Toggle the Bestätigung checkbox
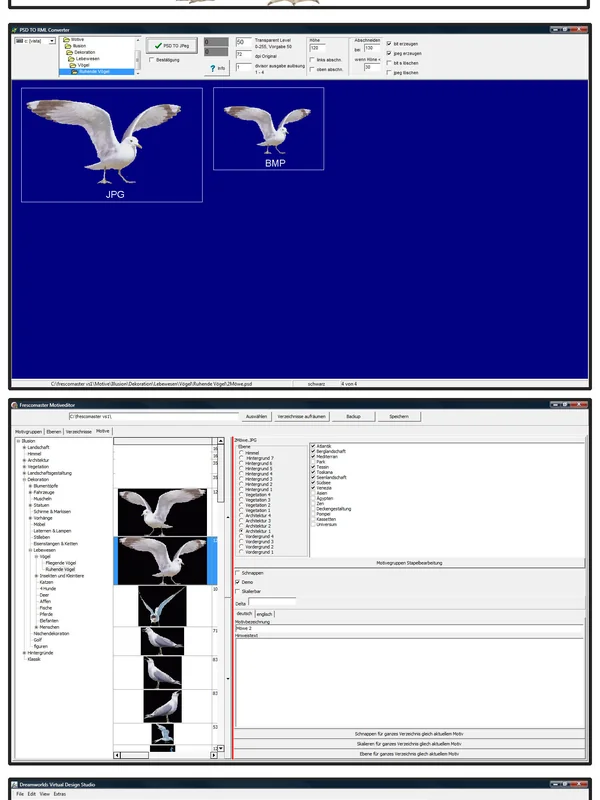This screenshot has width=600, height=800. tap(152, 60)
